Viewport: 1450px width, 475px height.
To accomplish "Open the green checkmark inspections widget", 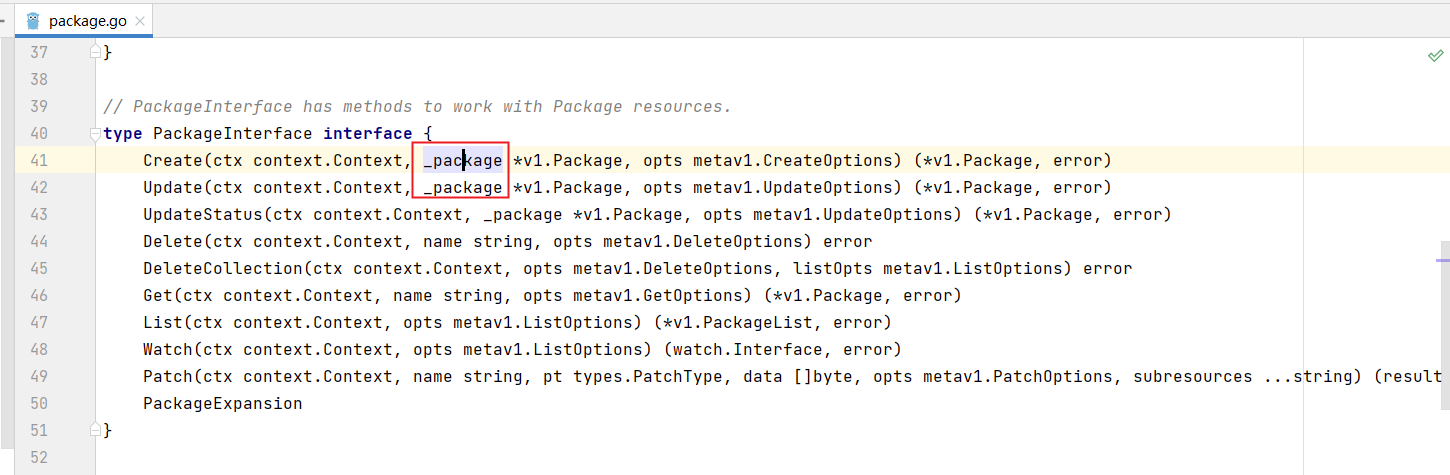I will (1435, 55).
